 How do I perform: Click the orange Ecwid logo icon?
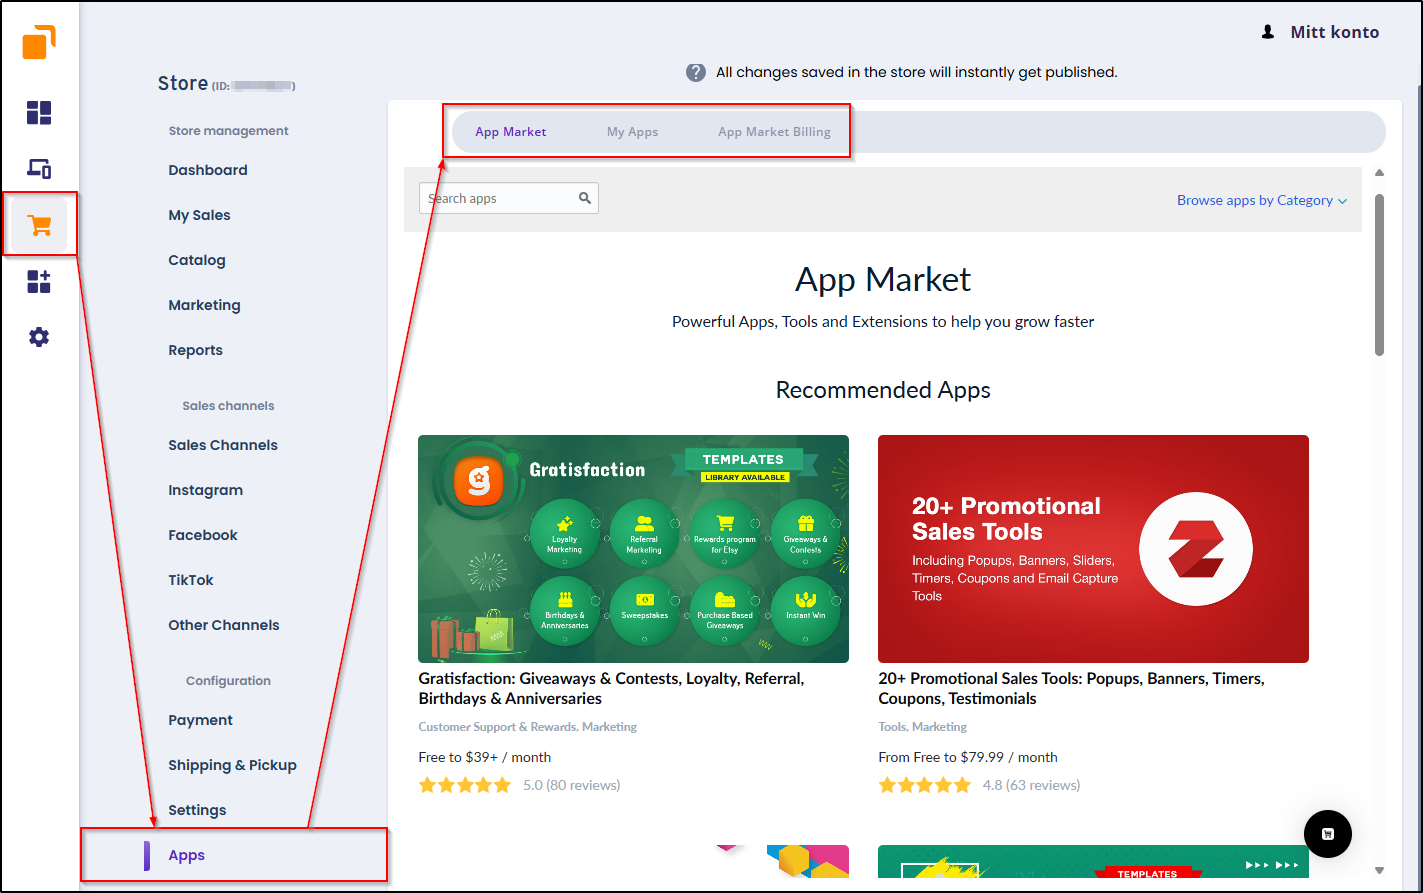40,42
